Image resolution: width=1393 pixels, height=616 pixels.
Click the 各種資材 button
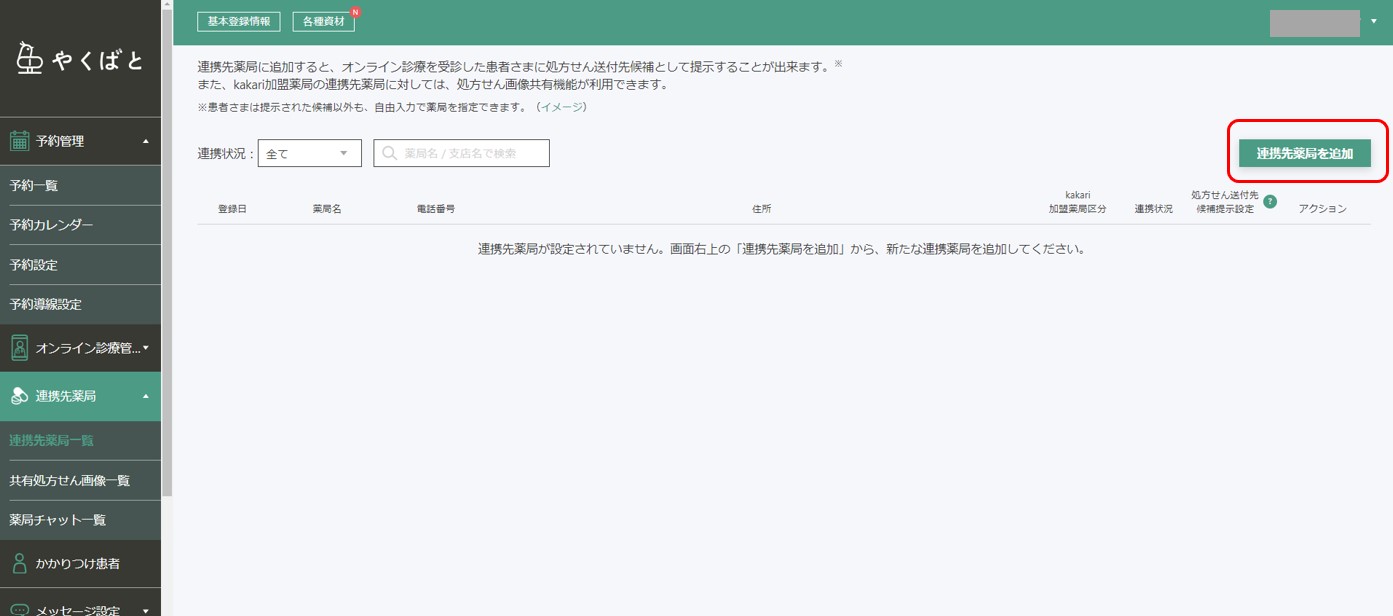pos(323,21)
